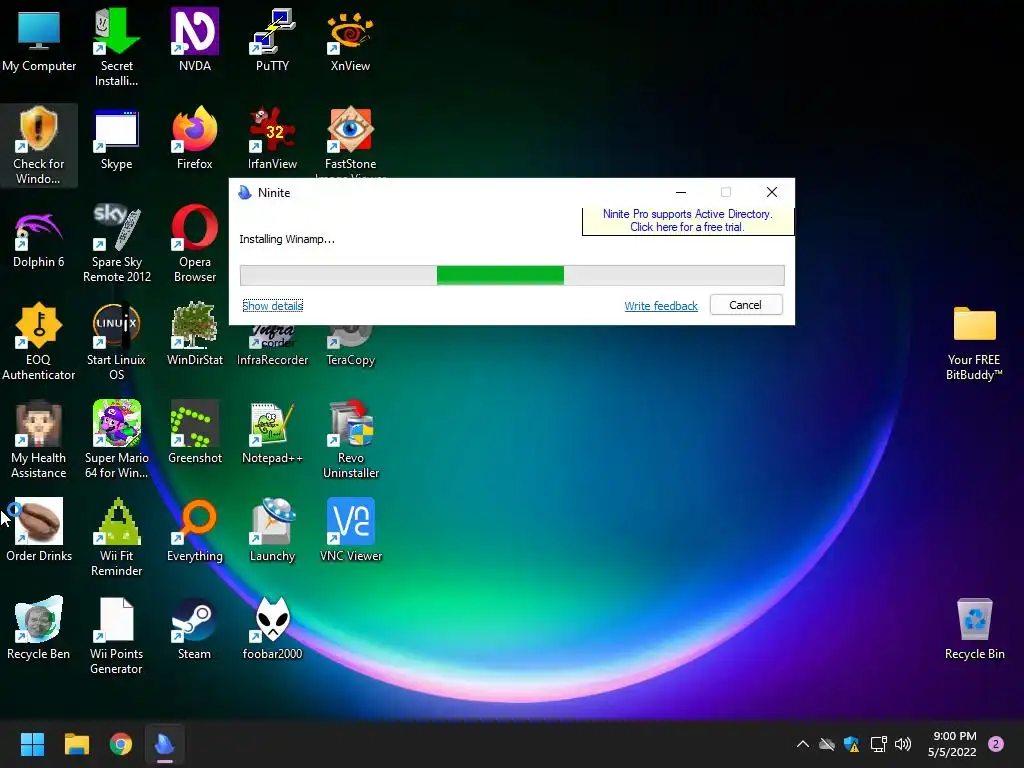Viewport: 1024px width, 768px height.
Task: Open PuTTY desktop shortcut
Action: coord(272,40)
